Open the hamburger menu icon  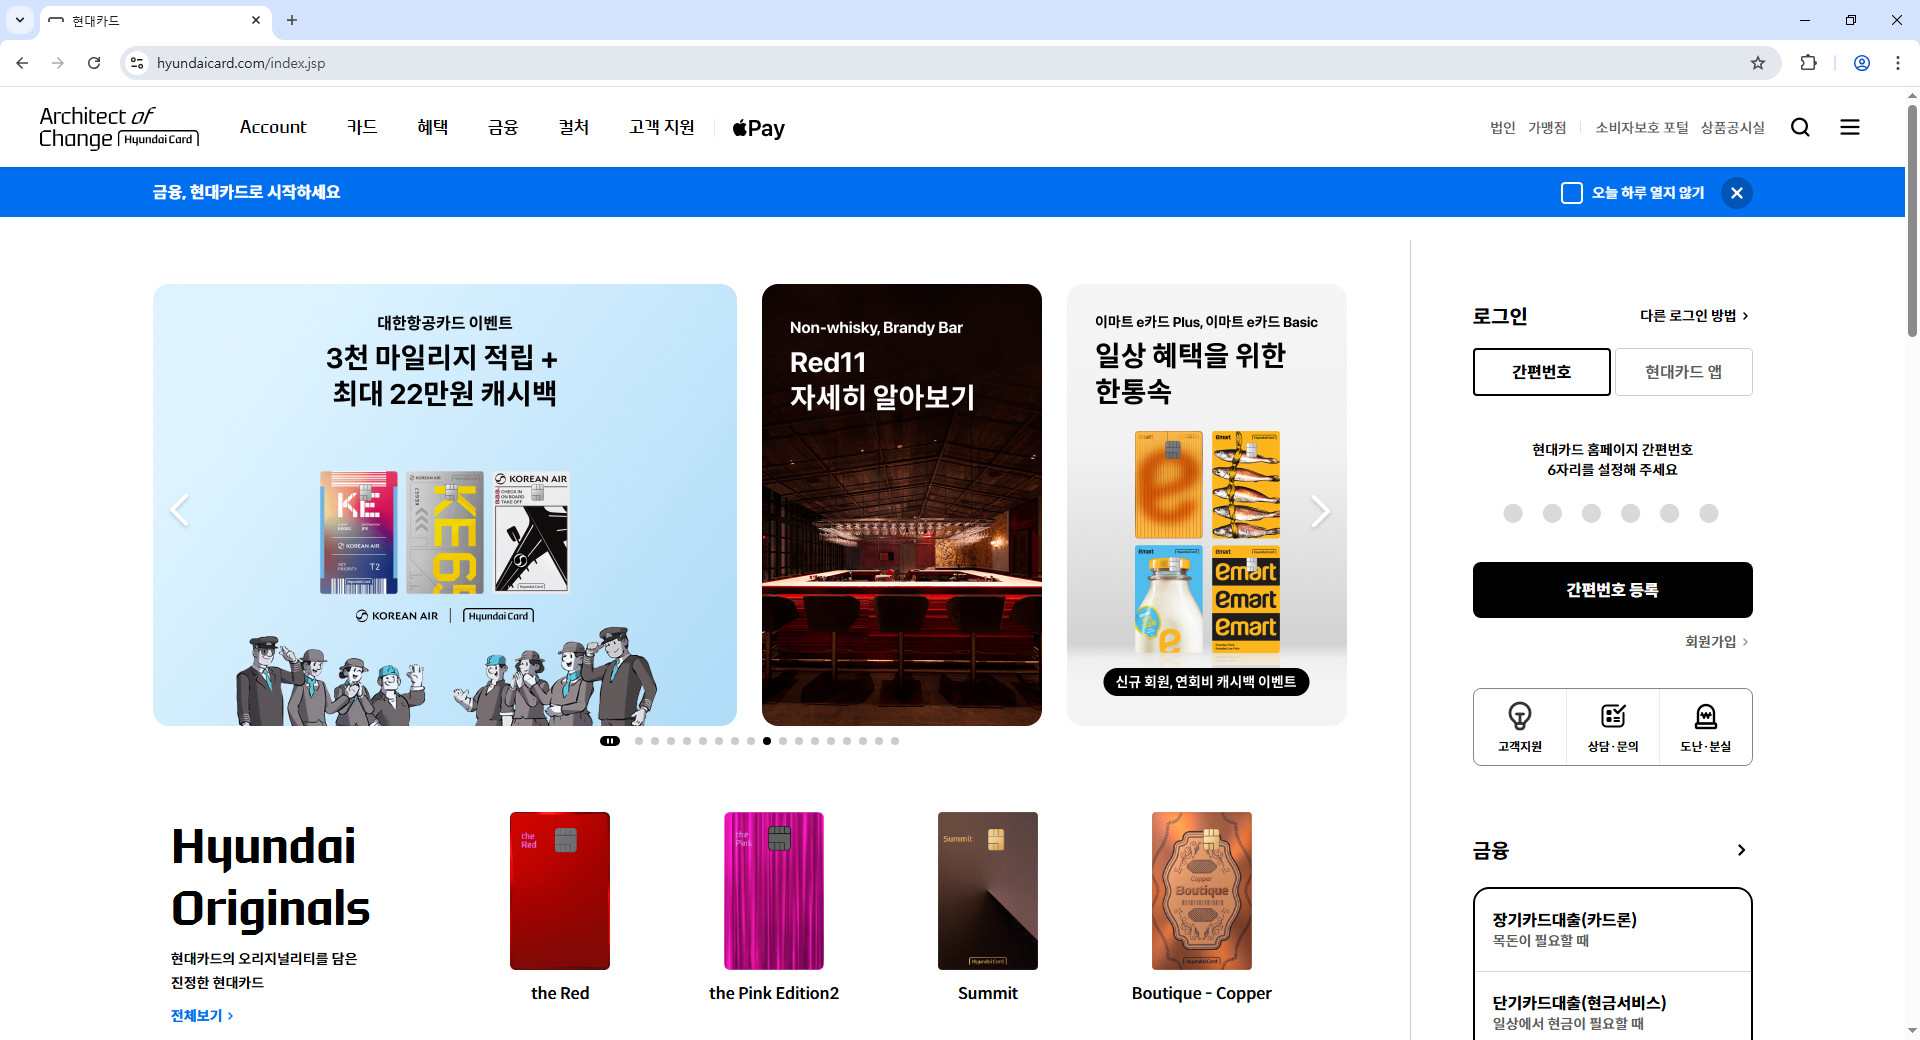(1850, 127)
